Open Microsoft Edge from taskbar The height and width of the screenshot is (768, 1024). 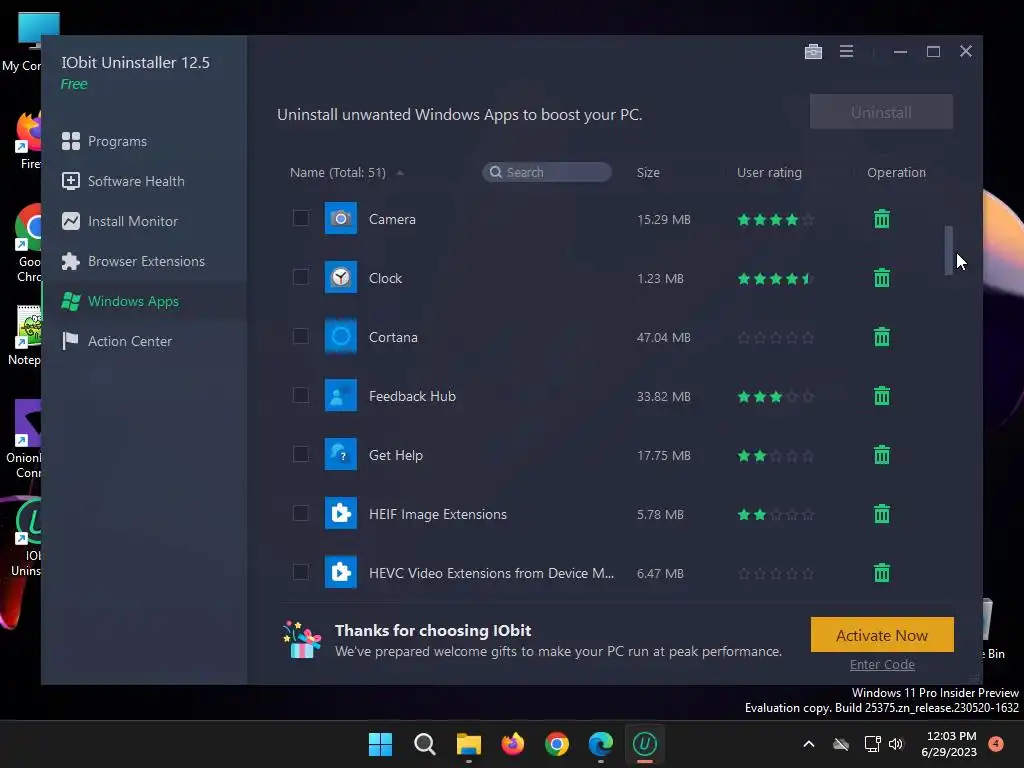601,744
